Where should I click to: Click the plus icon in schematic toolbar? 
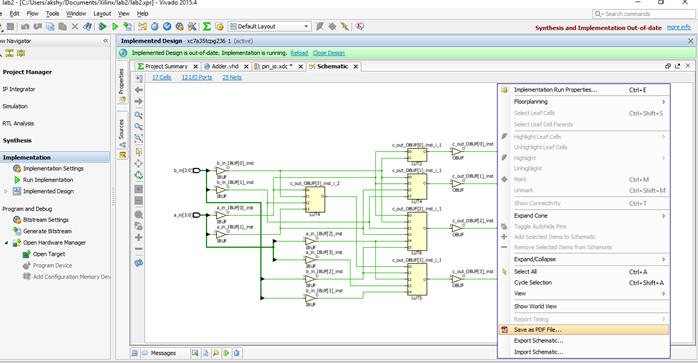tap(139, 237)
